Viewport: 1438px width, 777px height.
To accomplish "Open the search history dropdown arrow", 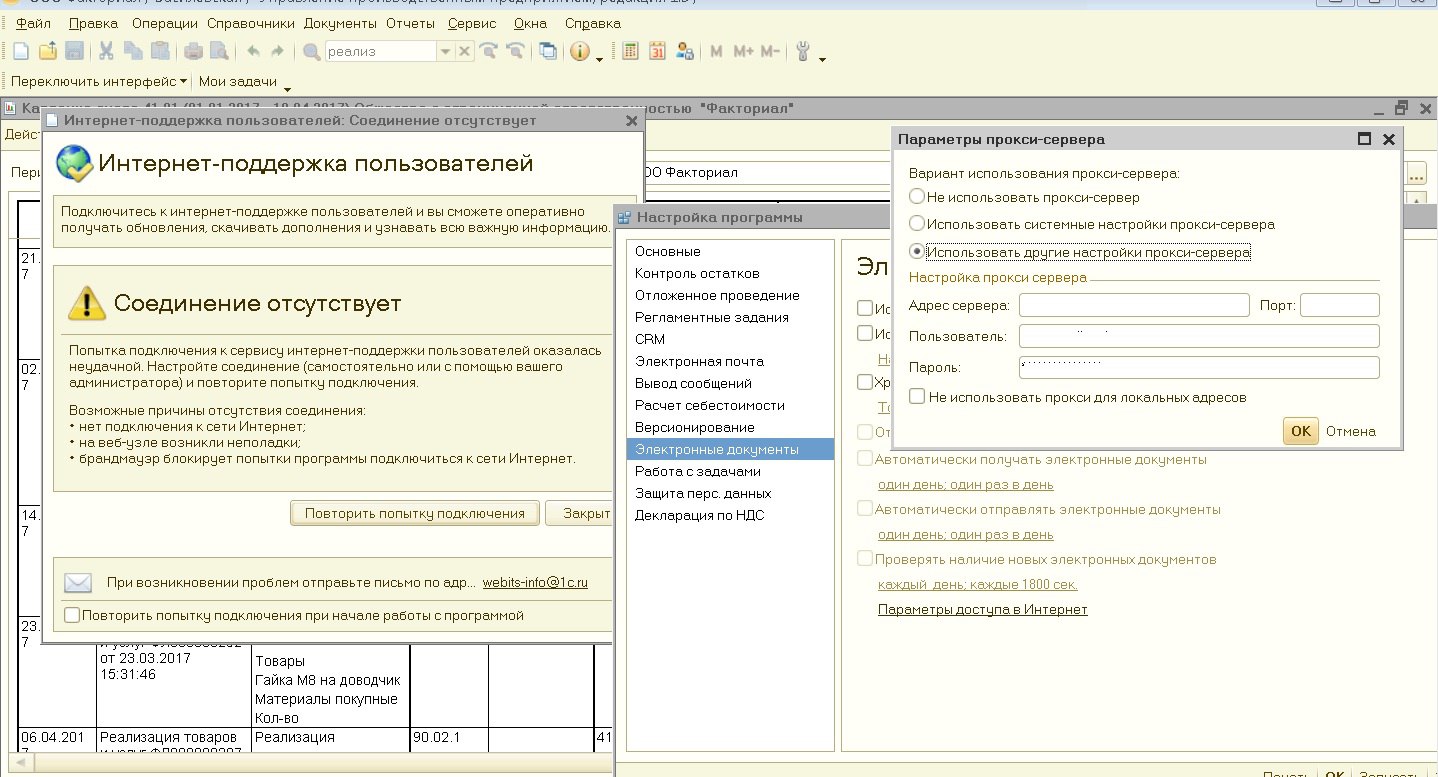I will 445,52.
